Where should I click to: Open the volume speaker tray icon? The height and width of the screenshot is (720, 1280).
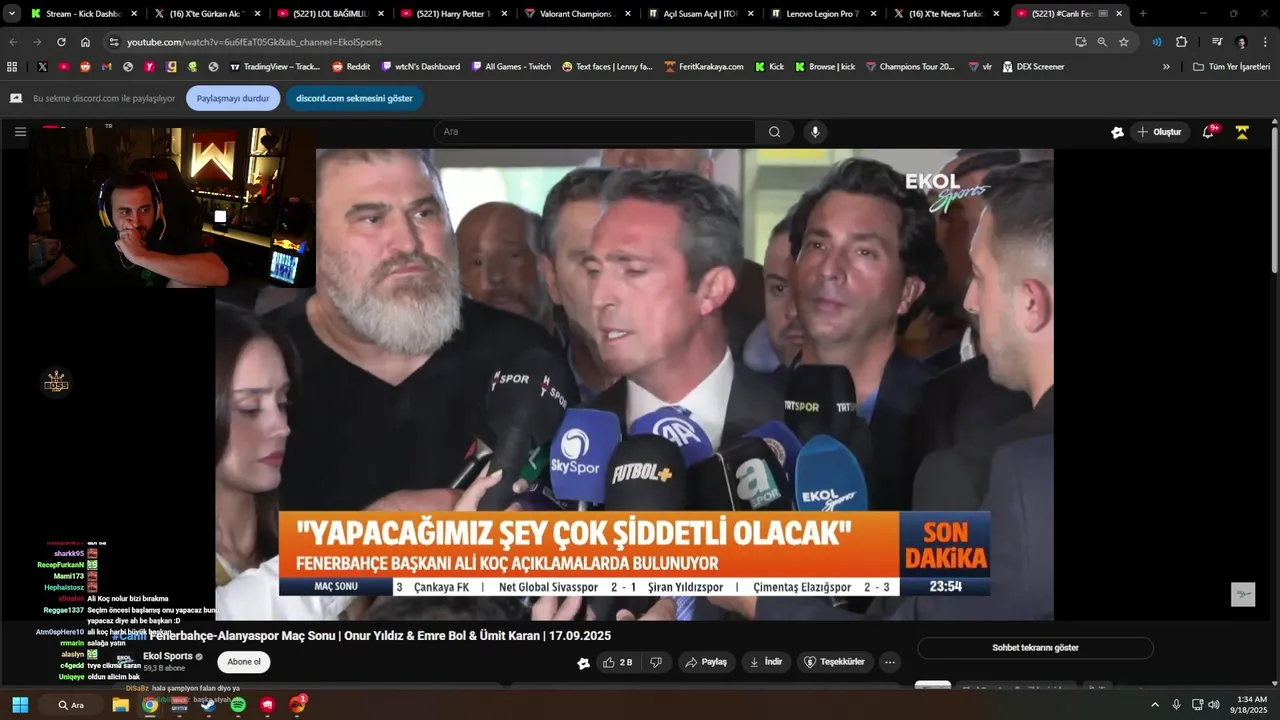(x=1214, y=705)
